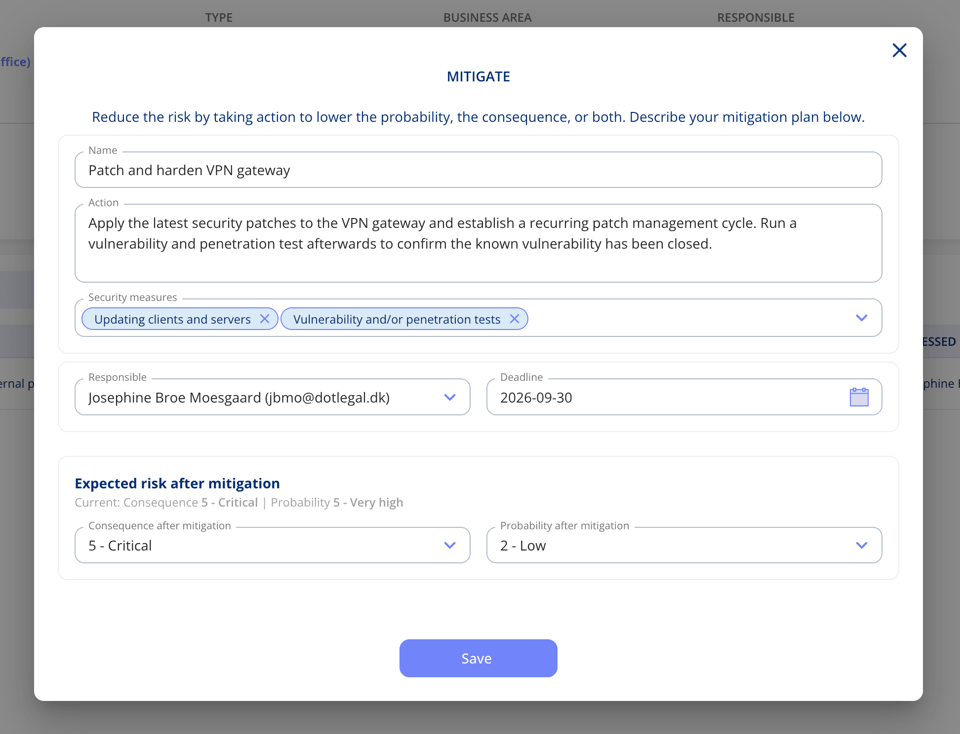The image size is (960, 734).
Task: Click the 'Current: Consequence 5 - Critical' text
Action: (166, 503)
